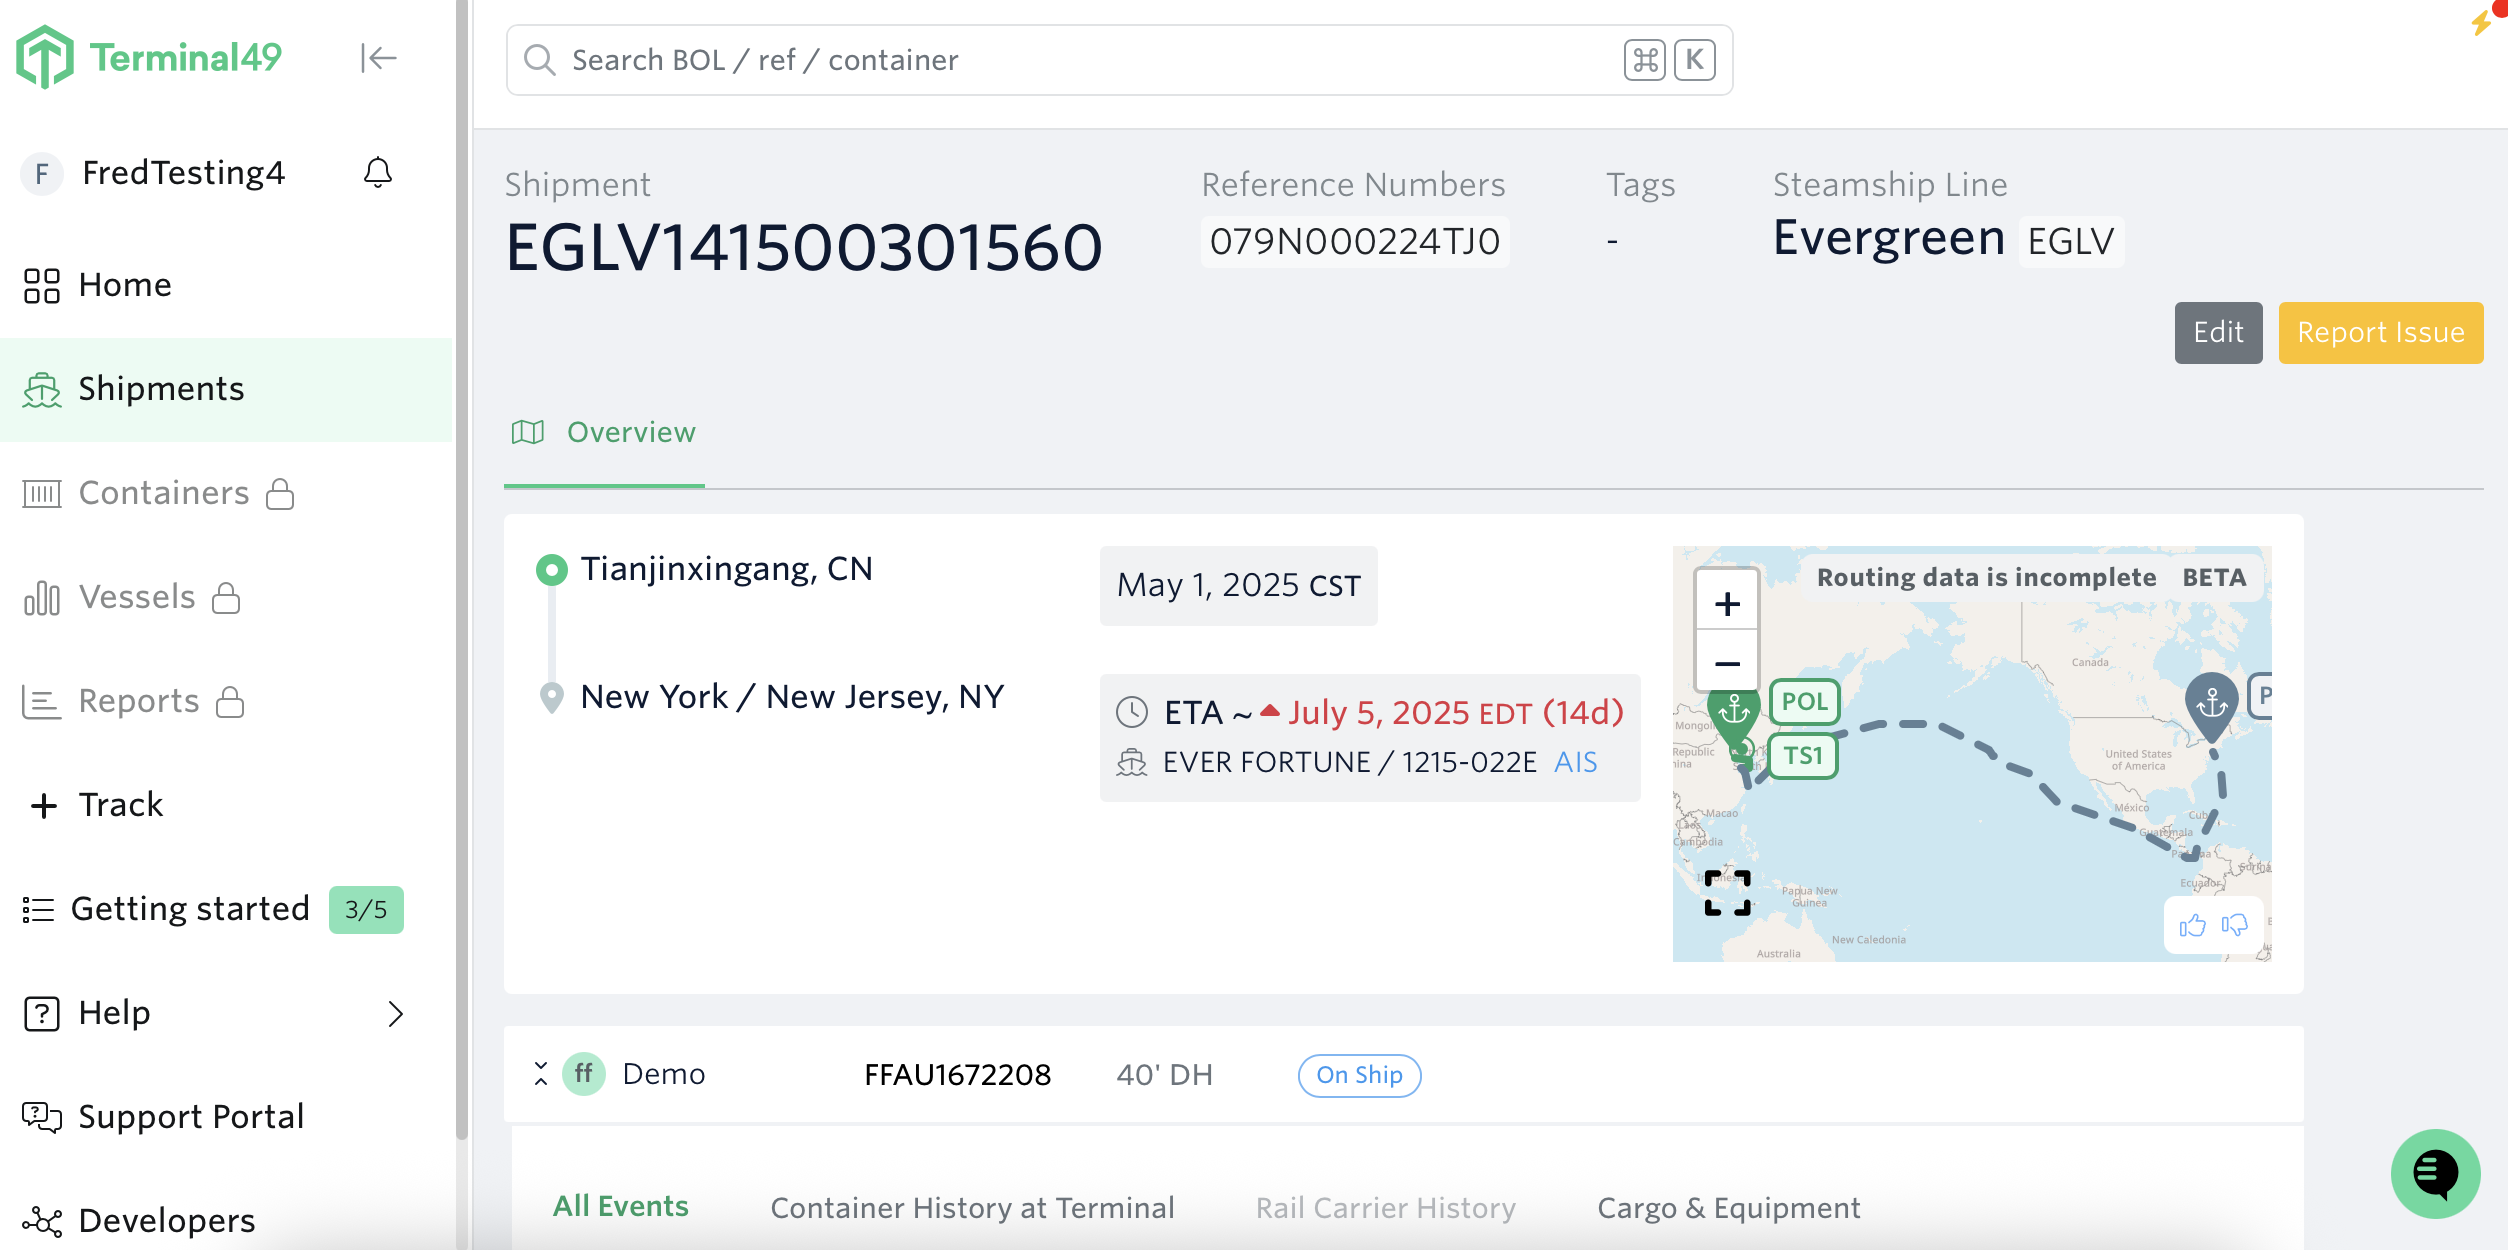Click the Edit shipment button
2508x1250 pixels.
[2217, 333]
